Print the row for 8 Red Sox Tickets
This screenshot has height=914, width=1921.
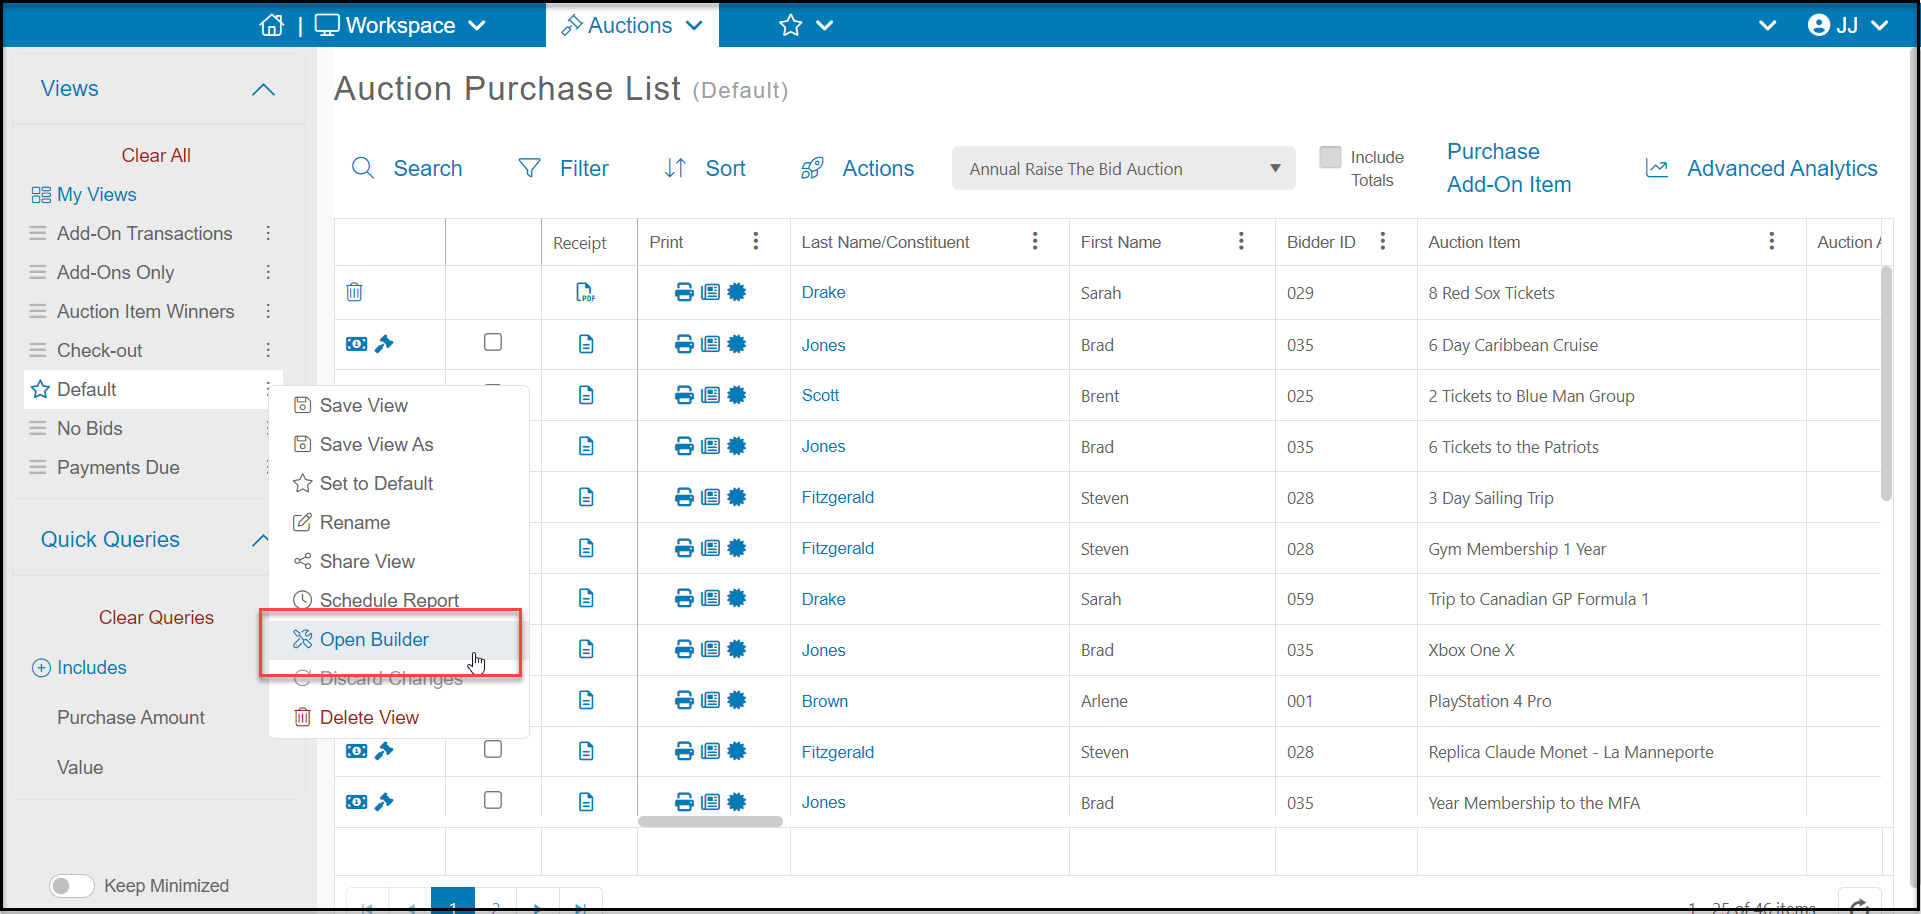click(x=684, y=292)
